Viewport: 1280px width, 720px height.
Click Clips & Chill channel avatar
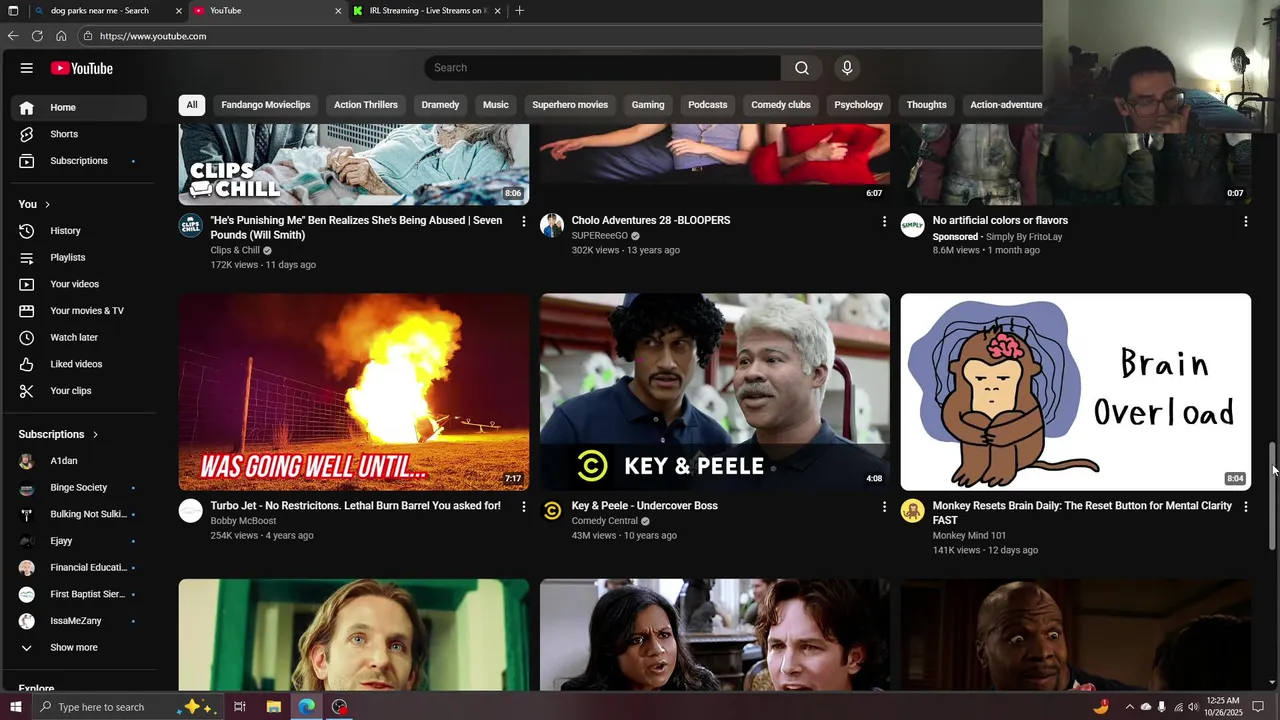coord(190,225)
